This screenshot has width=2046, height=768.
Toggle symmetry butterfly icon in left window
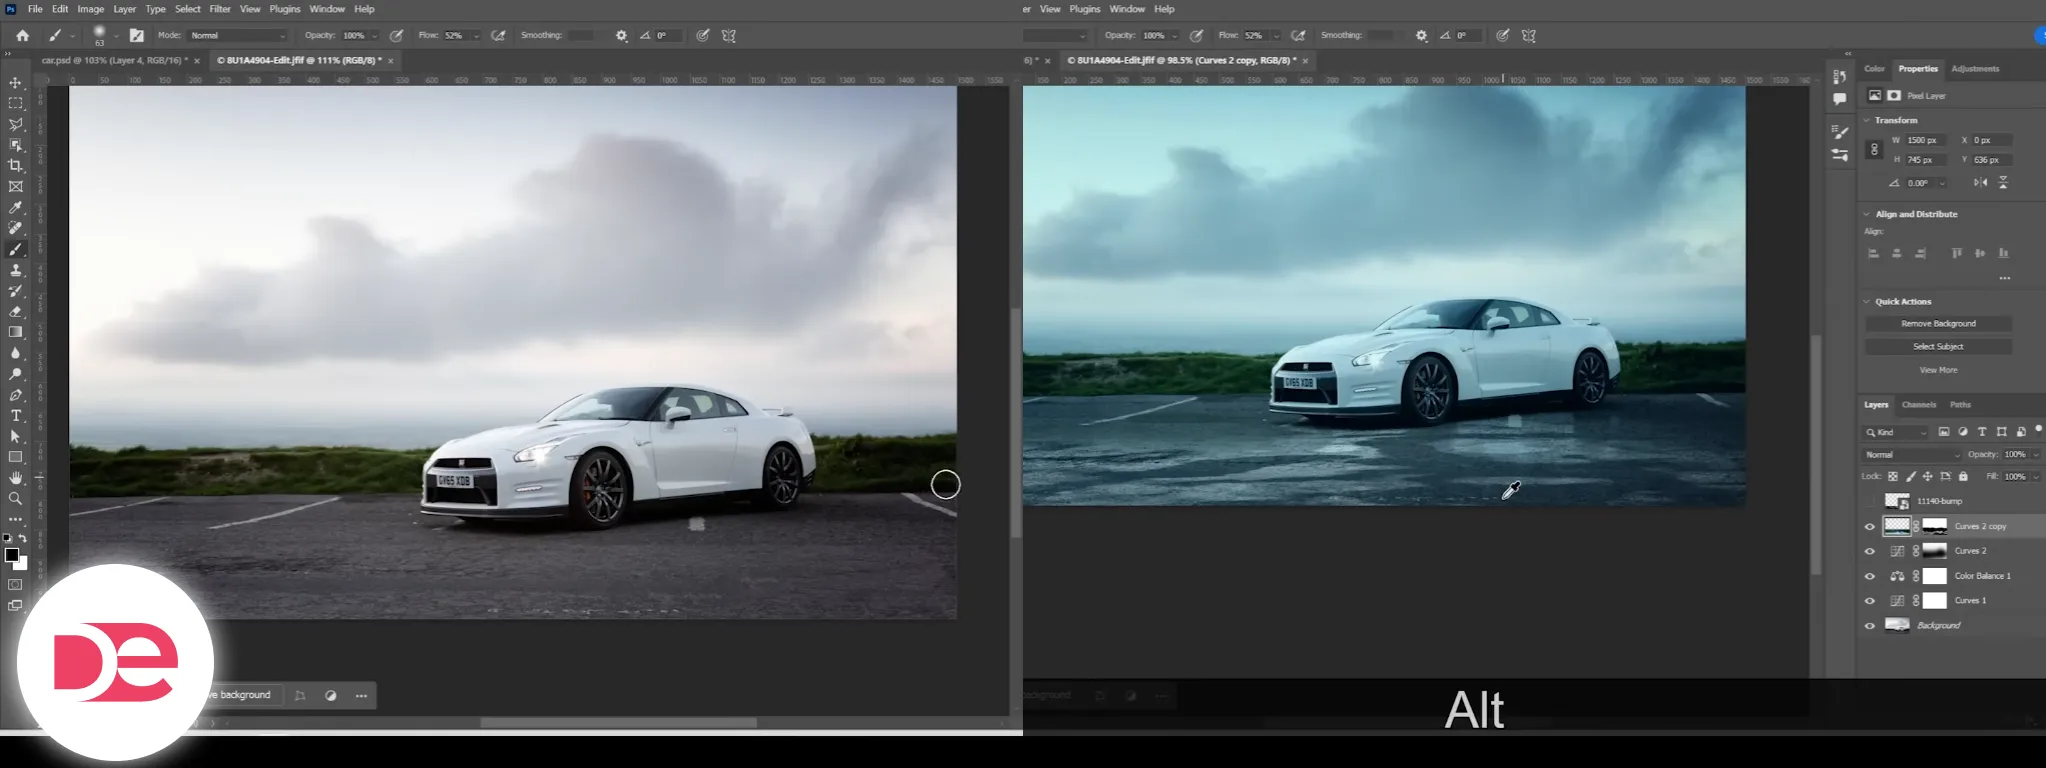click(x=729, y=35)
